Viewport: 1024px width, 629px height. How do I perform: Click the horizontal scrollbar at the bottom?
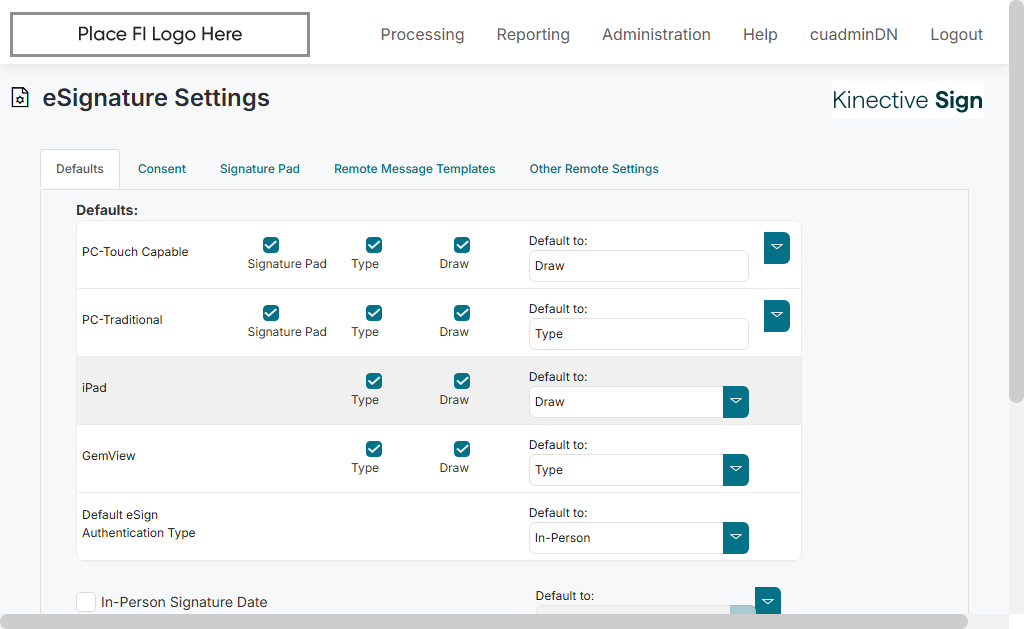pos(484,621)
